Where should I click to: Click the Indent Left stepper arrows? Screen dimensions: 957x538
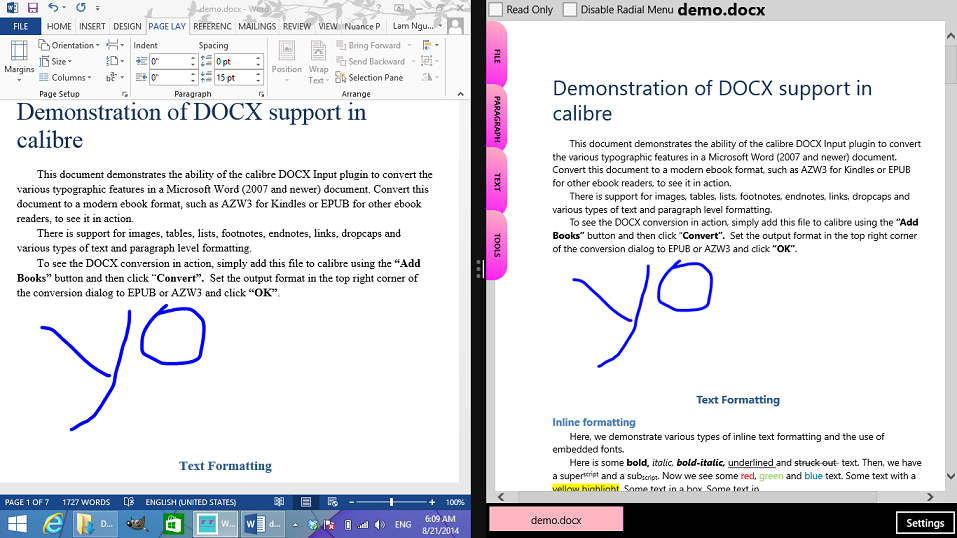[193, 61]
